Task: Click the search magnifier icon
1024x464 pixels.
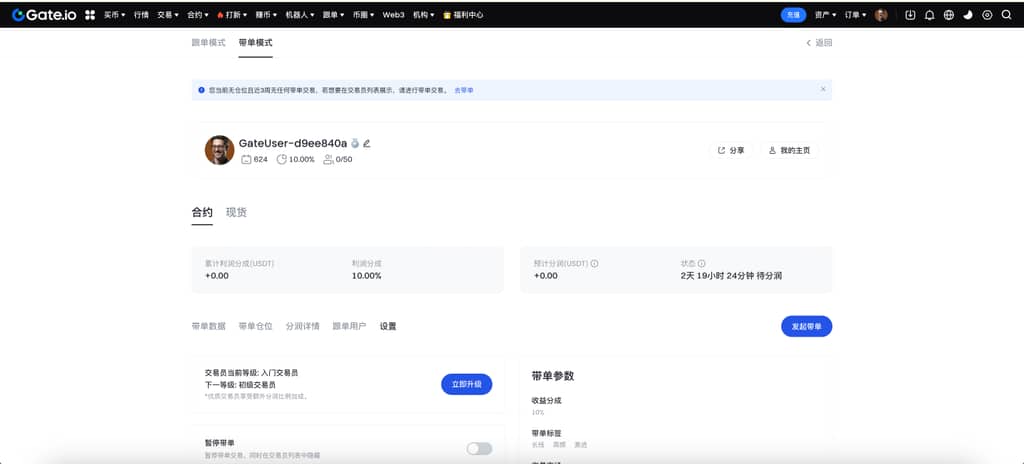Action: coord(1007,15)
